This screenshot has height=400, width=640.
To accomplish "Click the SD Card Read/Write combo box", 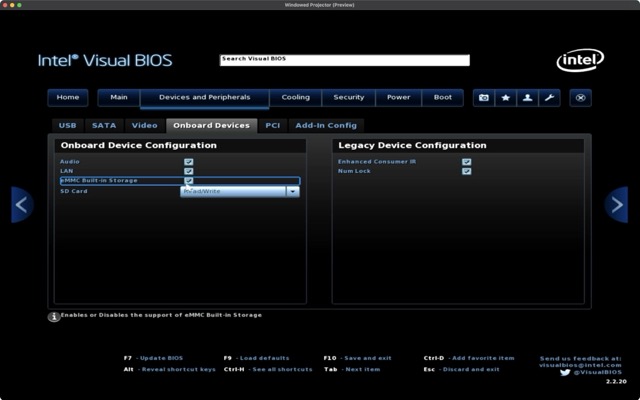I will [240, 191].
